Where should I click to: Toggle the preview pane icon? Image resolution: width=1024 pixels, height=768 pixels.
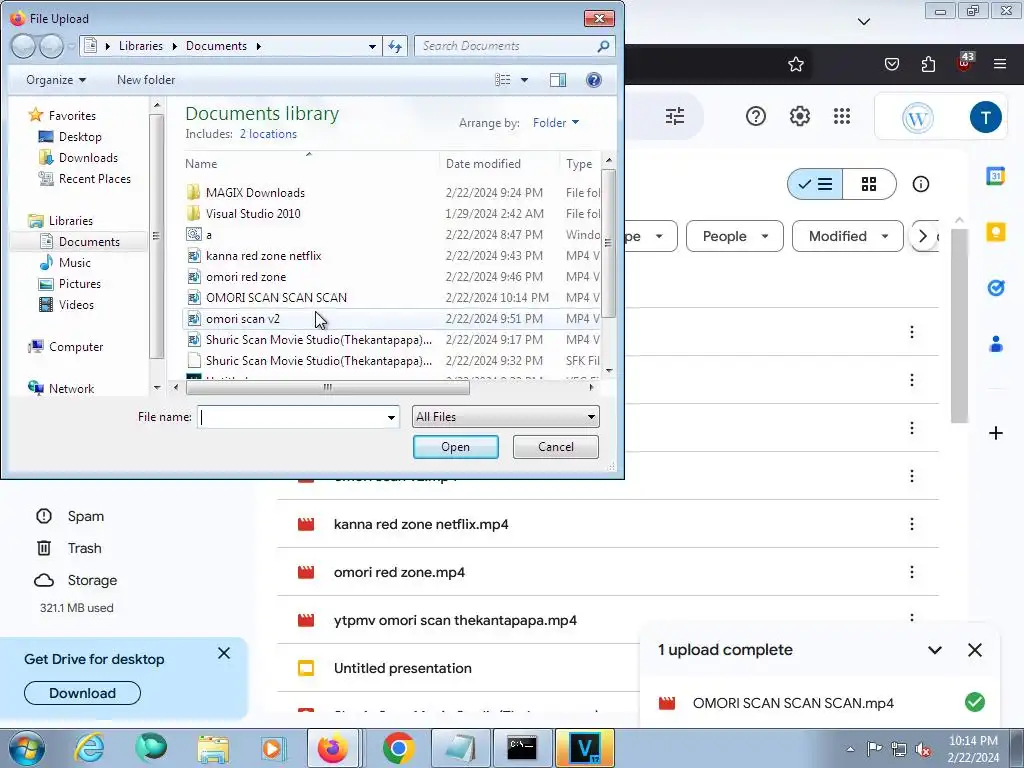tap(558, 80)
